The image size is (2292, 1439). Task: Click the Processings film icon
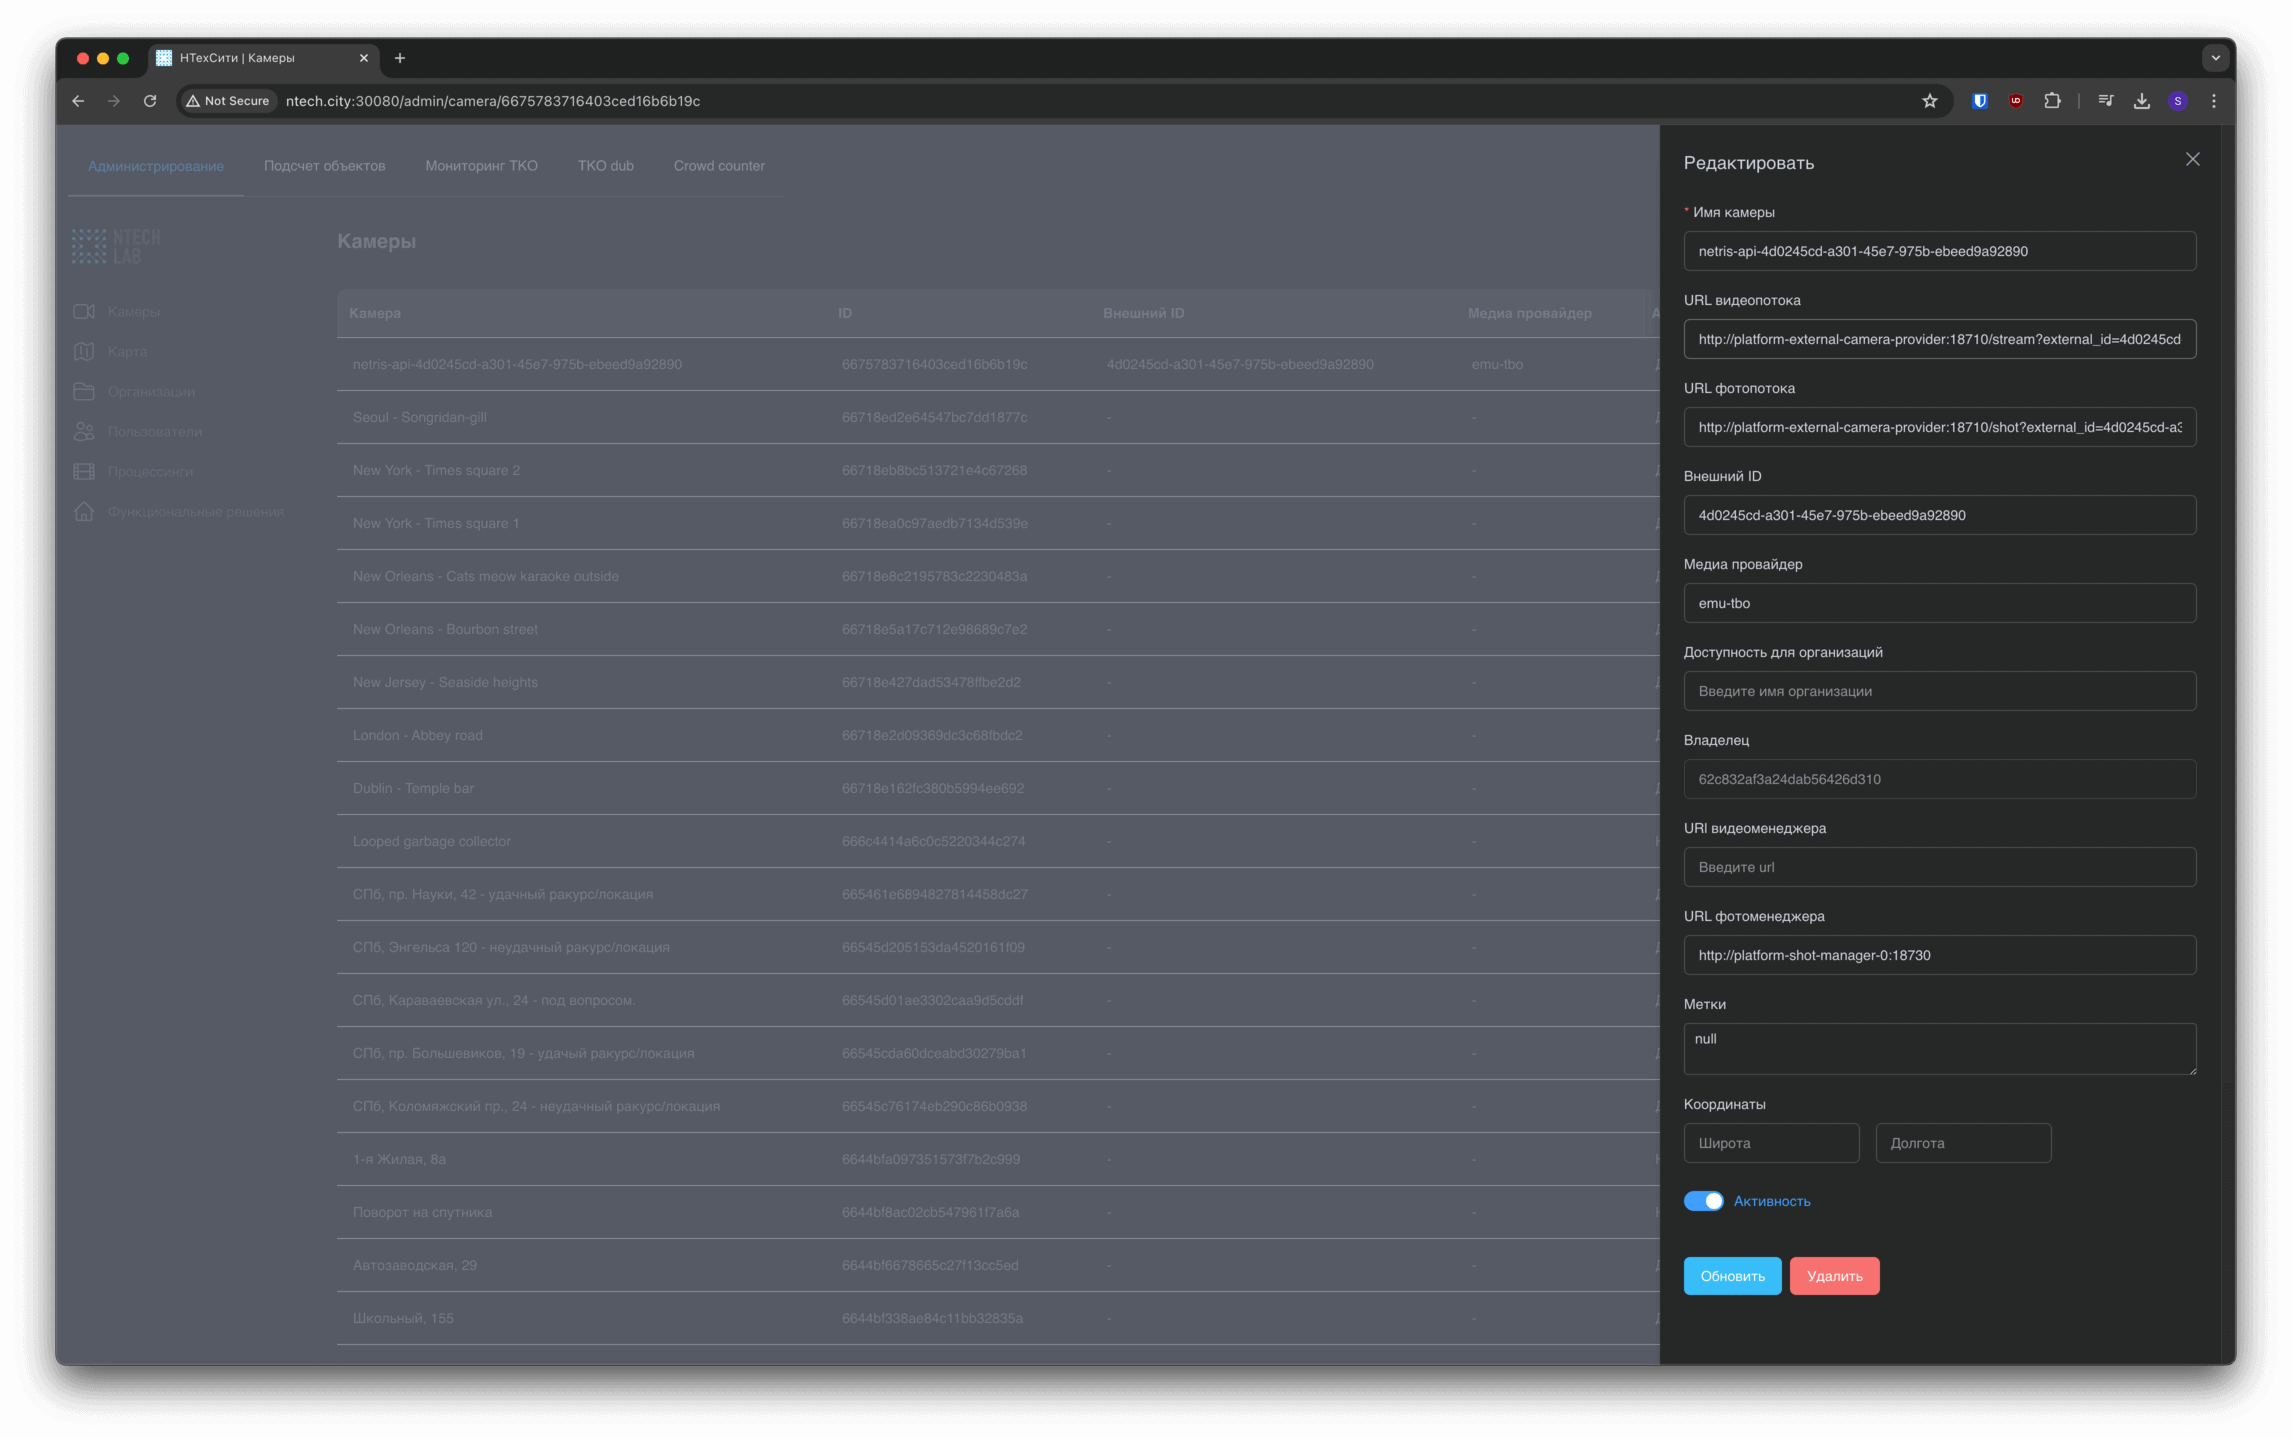(84, 472)
